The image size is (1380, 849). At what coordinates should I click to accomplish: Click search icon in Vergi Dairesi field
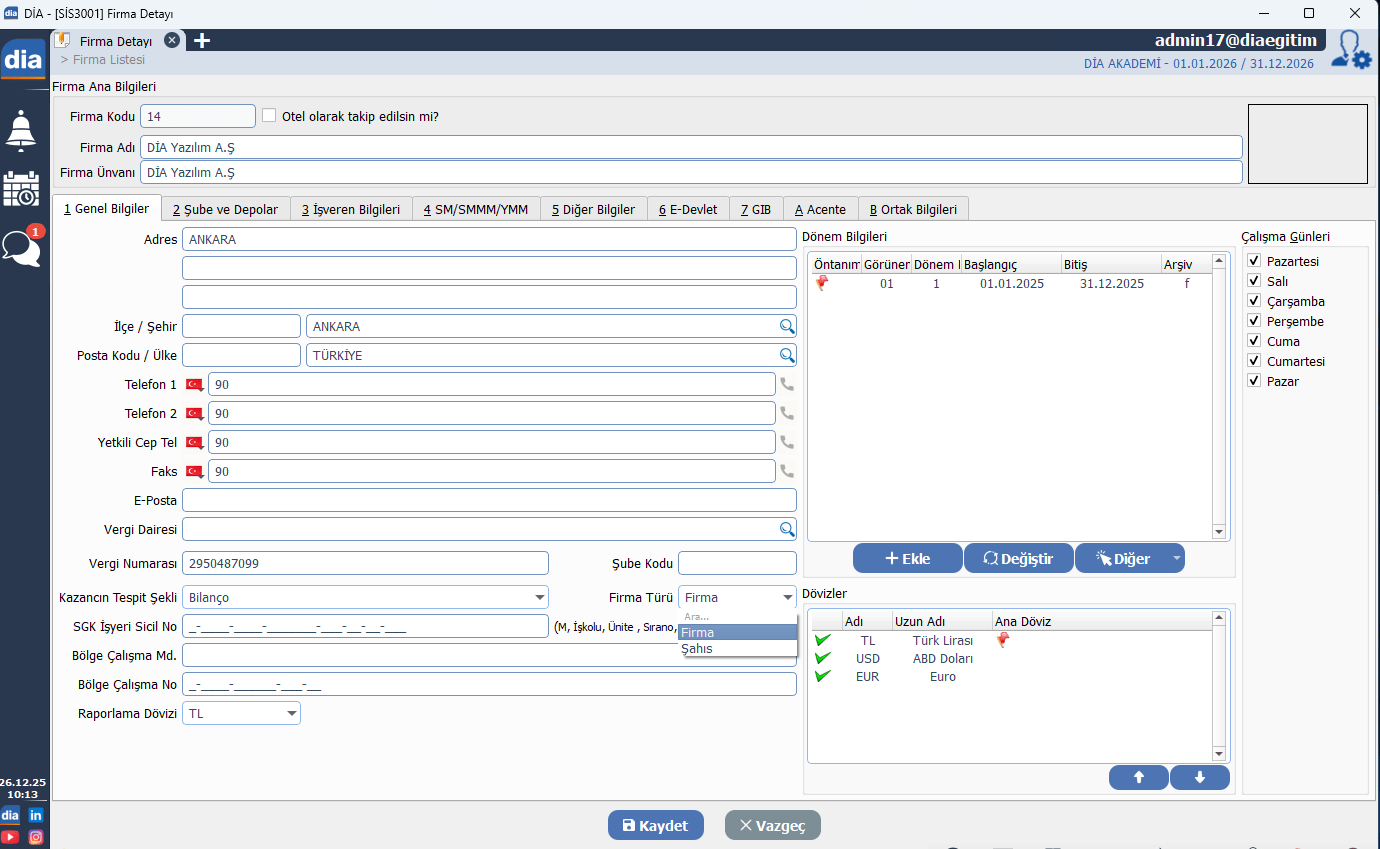click(787, 529)
